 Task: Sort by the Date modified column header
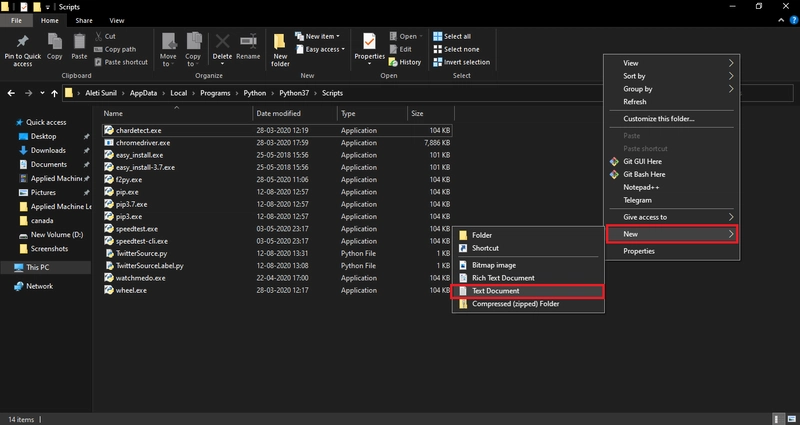tap(295, 113)
